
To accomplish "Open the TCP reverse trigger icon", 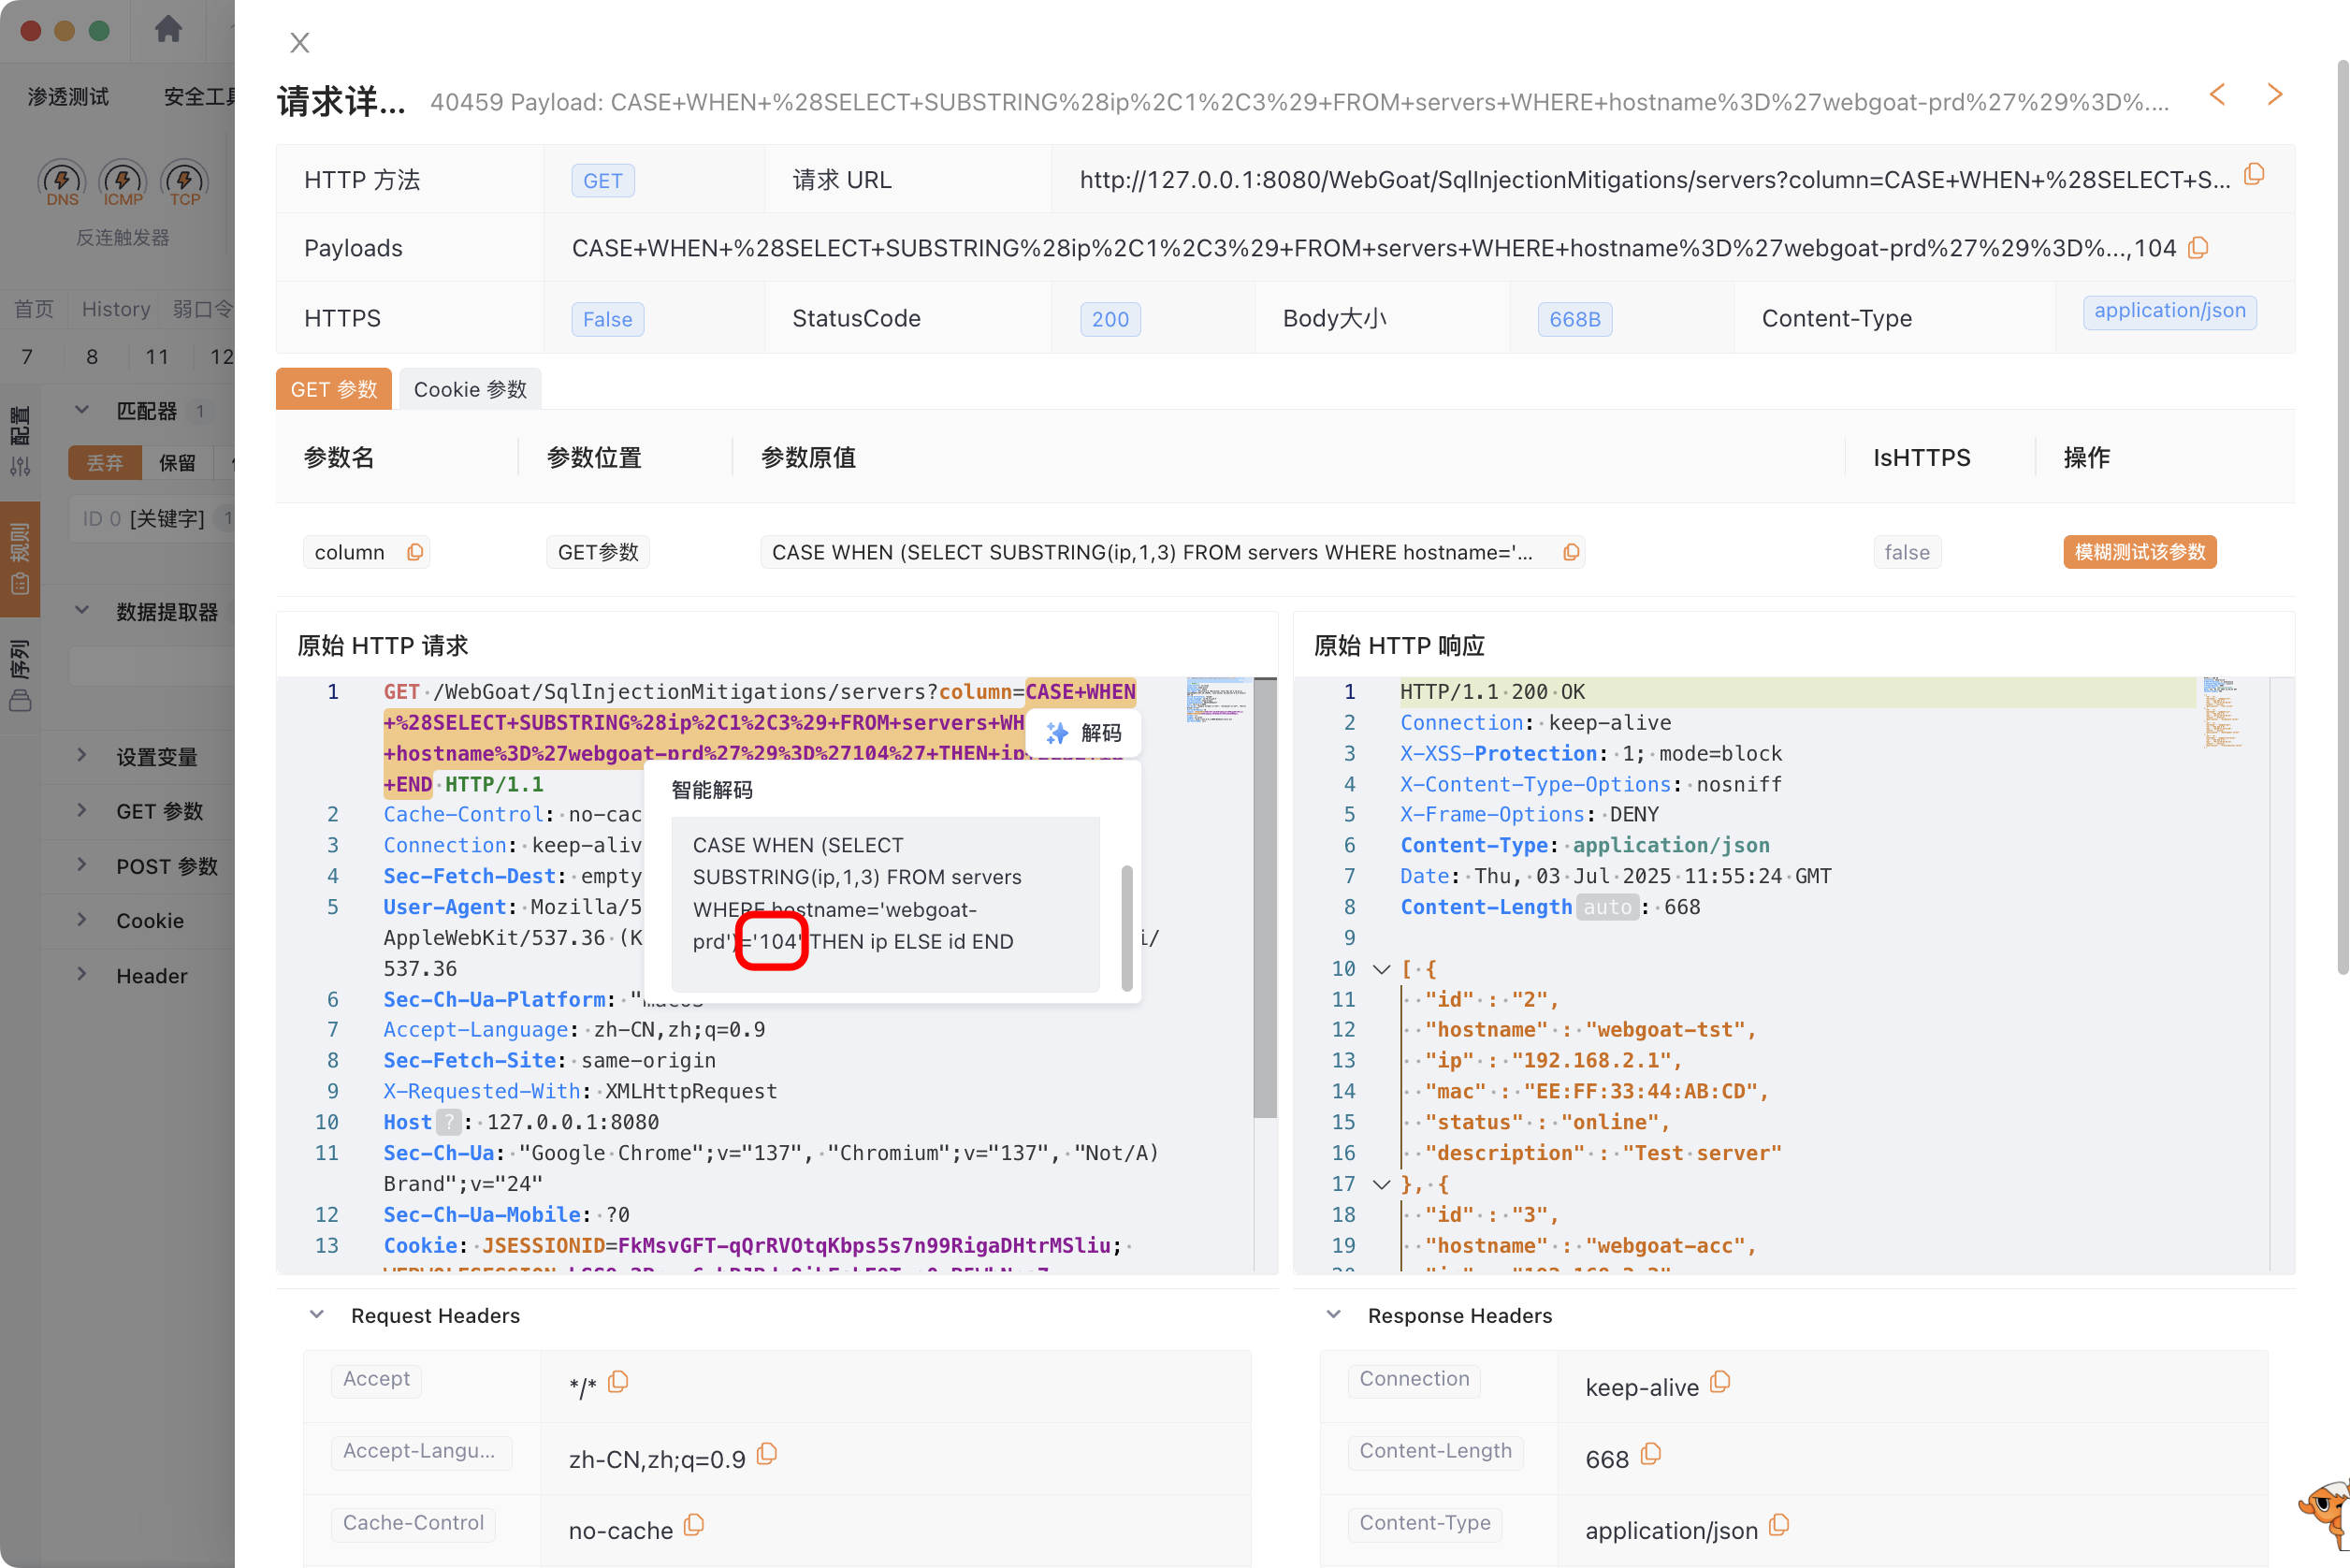I will pyautogui.click(x=185, y=182).
